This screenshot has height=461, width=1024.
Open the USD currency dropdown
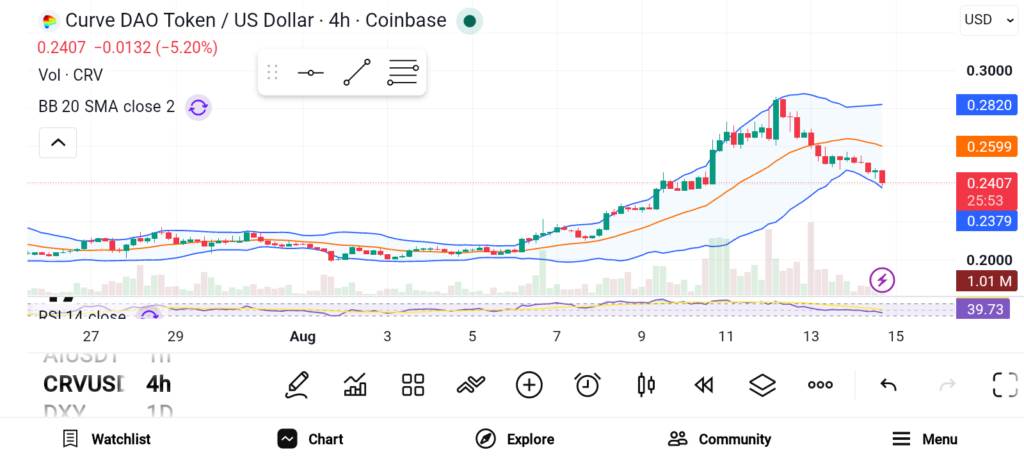[x=989, y=20]
